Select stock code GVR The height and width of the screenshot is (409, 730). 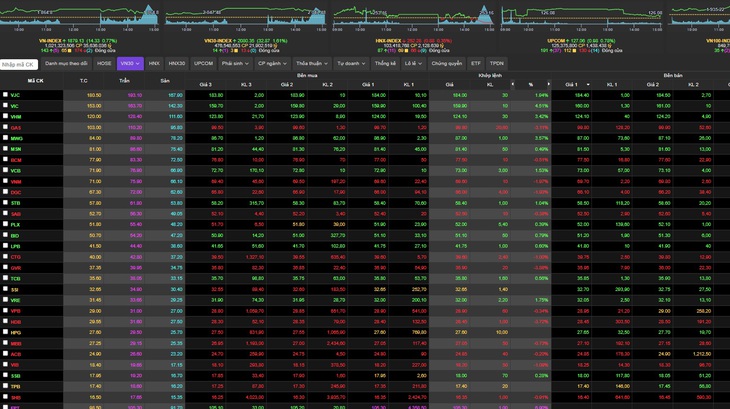[x=16, y=268]
